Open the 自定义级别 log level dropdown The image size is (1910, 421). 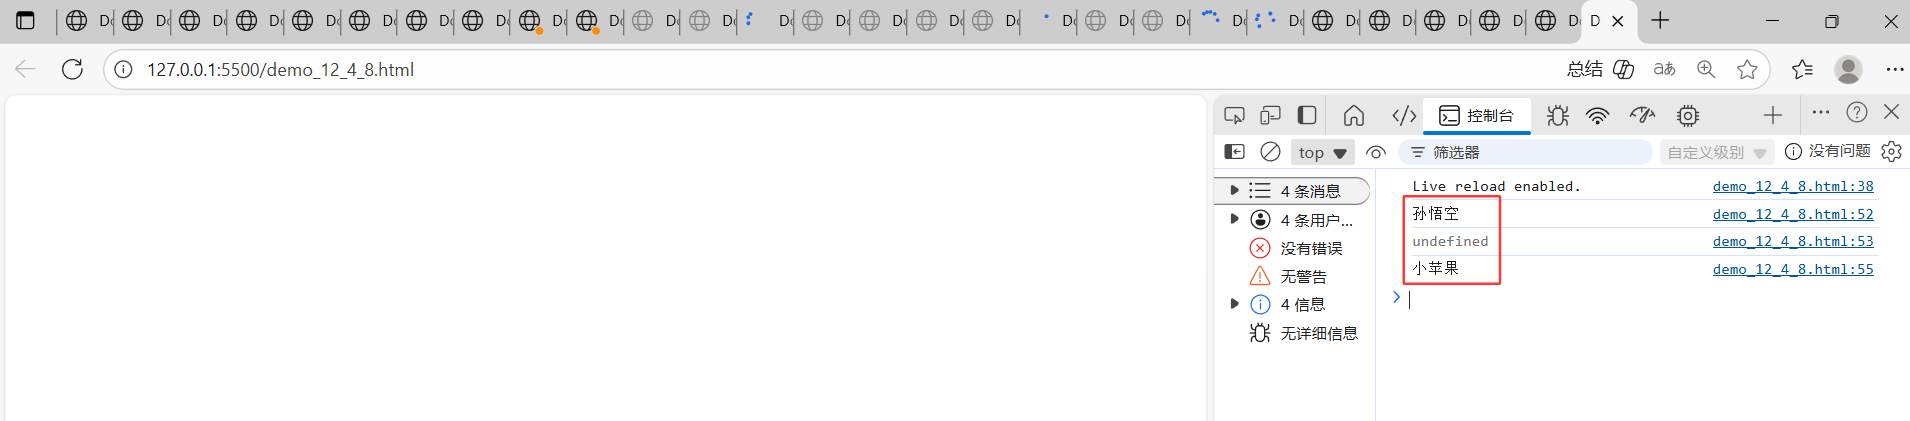click(1716, 153)
